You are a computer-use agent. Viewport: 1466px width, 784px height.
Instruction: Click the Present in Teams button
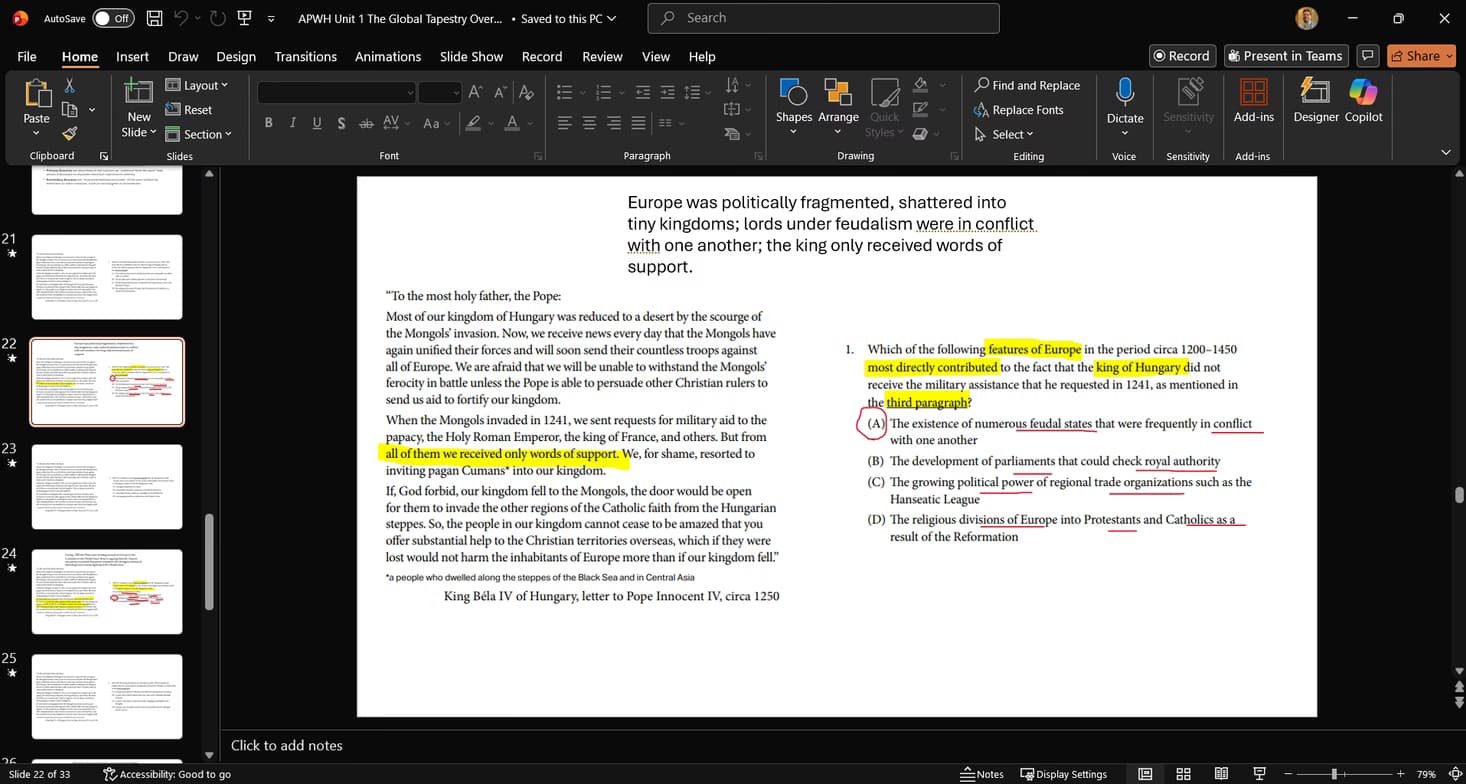[x=1286, y=55]
